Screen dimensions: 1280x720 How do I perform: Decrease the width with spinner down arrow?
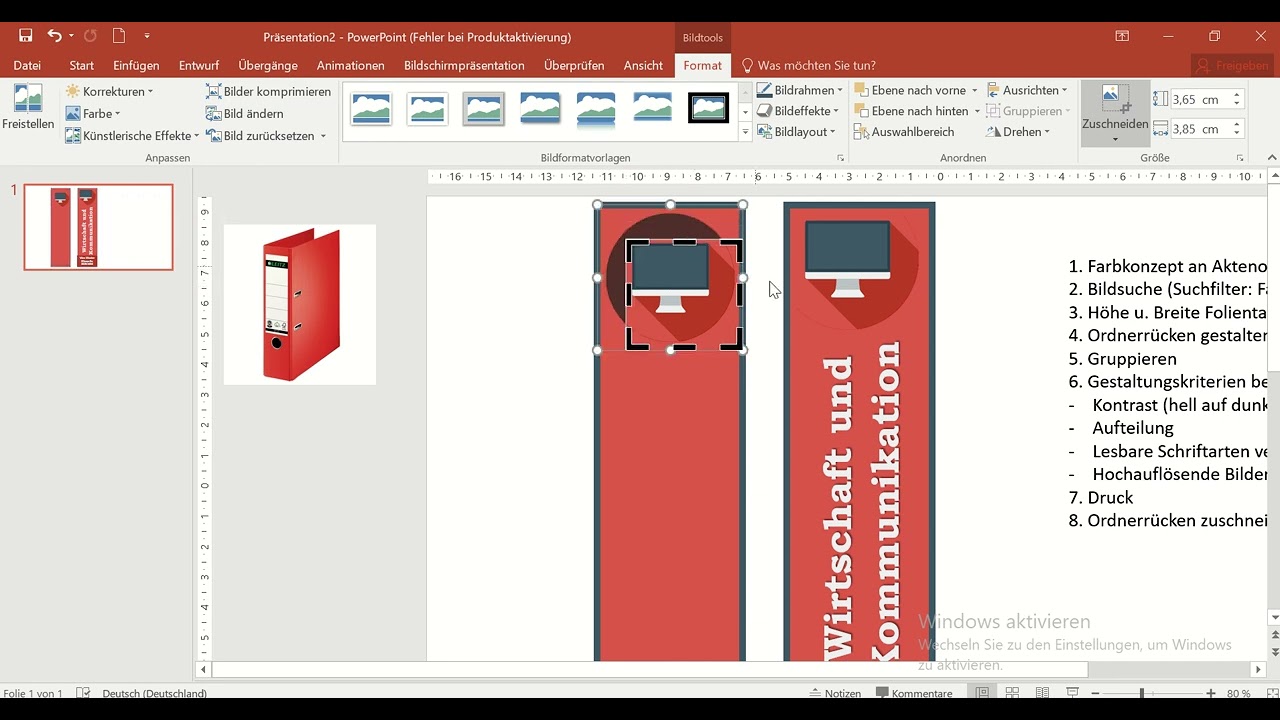pos(1237,134)
